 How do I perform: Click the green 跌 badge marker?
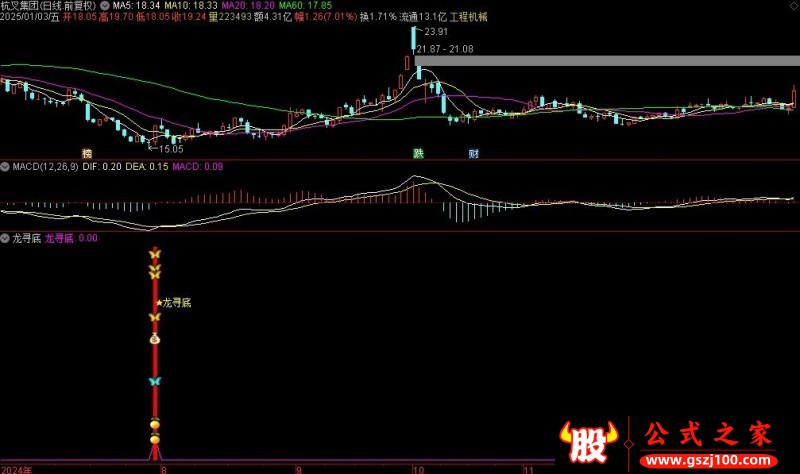click(418, 154)
